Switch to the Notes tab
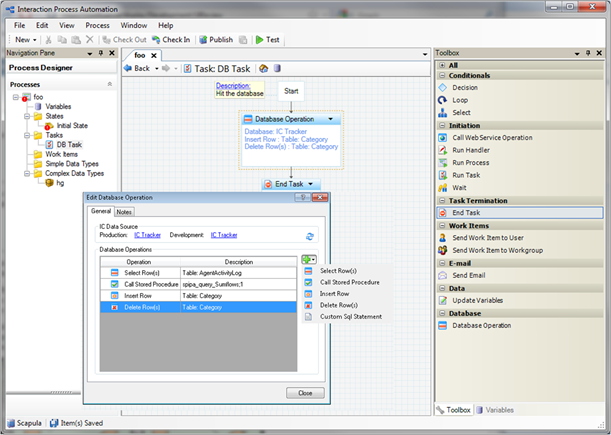The width and height of the screenshot is (611, 435). (124, 211)
